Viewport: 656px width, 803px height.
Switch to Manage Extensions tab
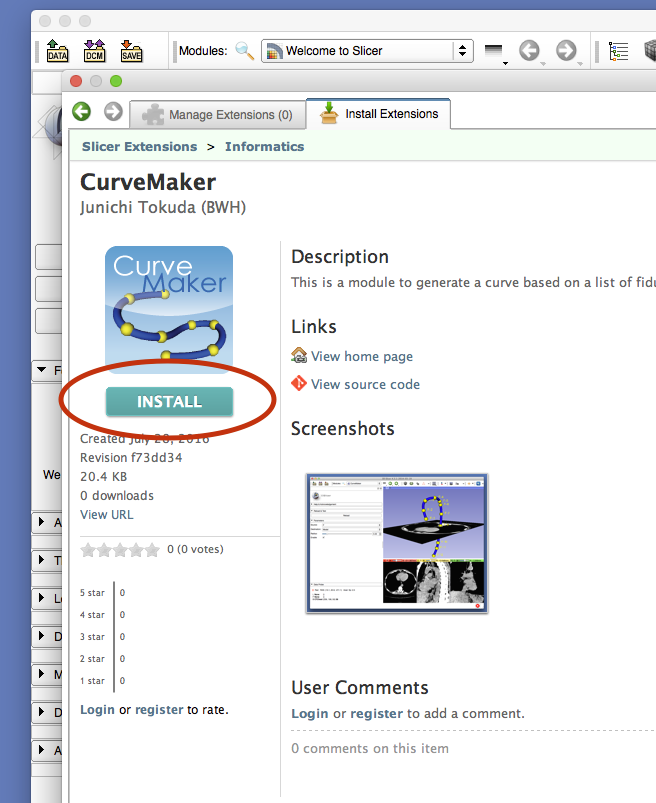(x=217, y=115)
